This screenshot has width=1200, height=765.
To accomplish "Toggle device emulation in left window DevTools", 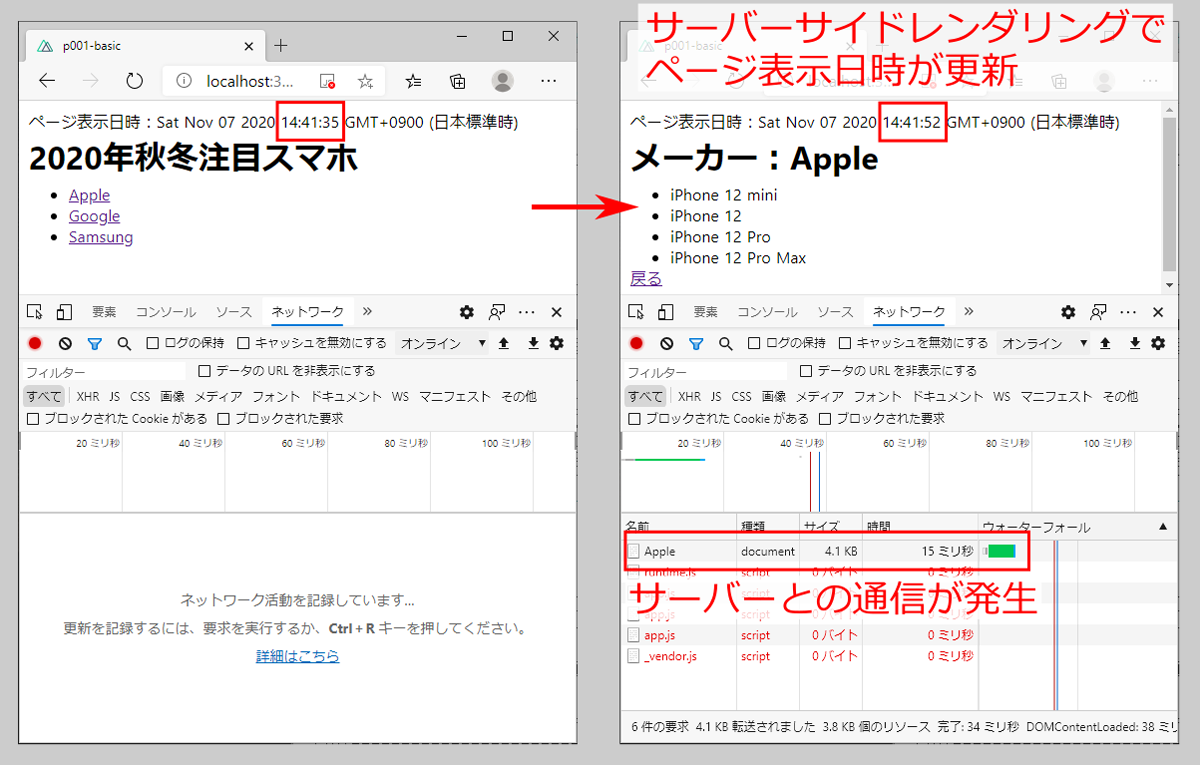I will 64,312.
